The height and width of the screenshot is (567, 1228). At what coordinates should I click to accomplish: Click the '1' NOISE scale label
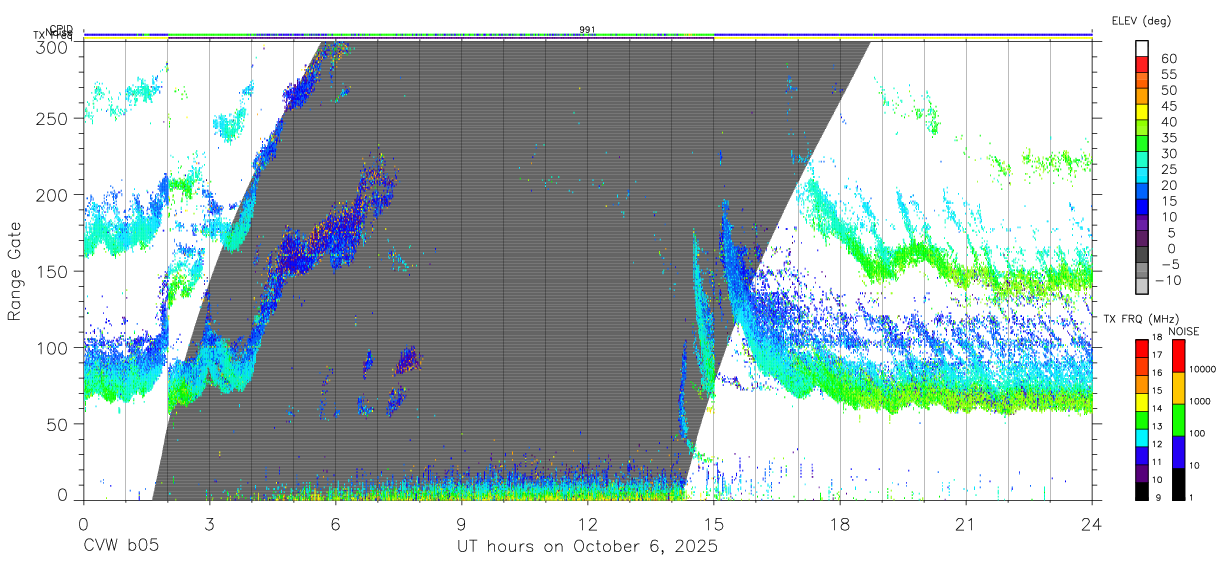(1192, 497)
